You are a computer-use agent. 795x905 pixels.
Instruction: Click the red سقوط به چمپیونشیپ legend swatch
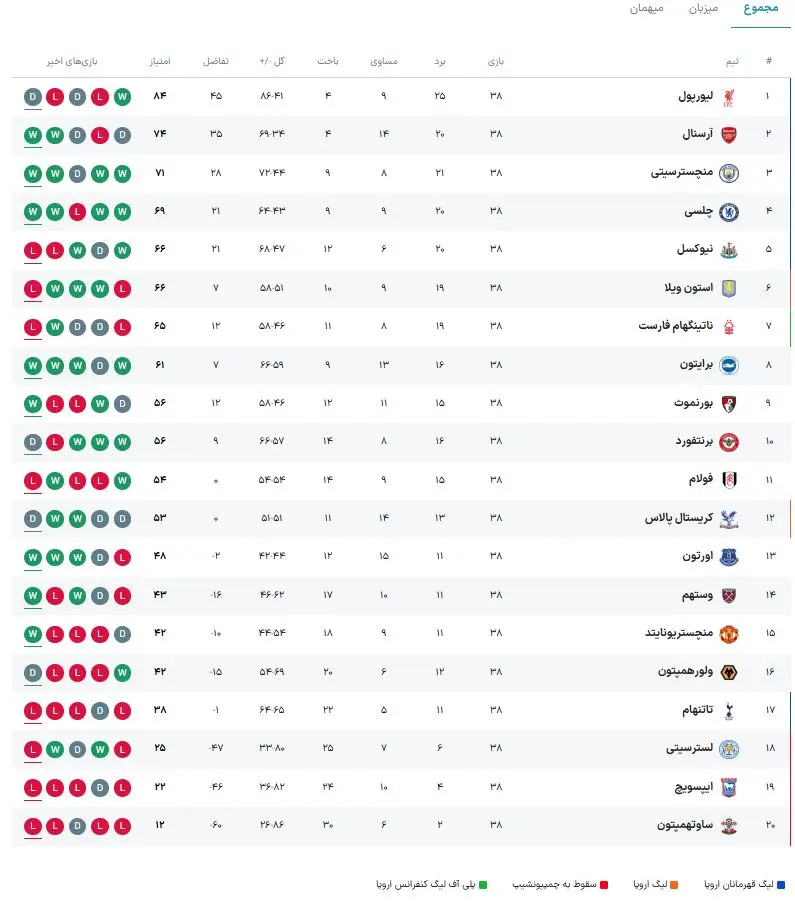click(x=604, y=884)
